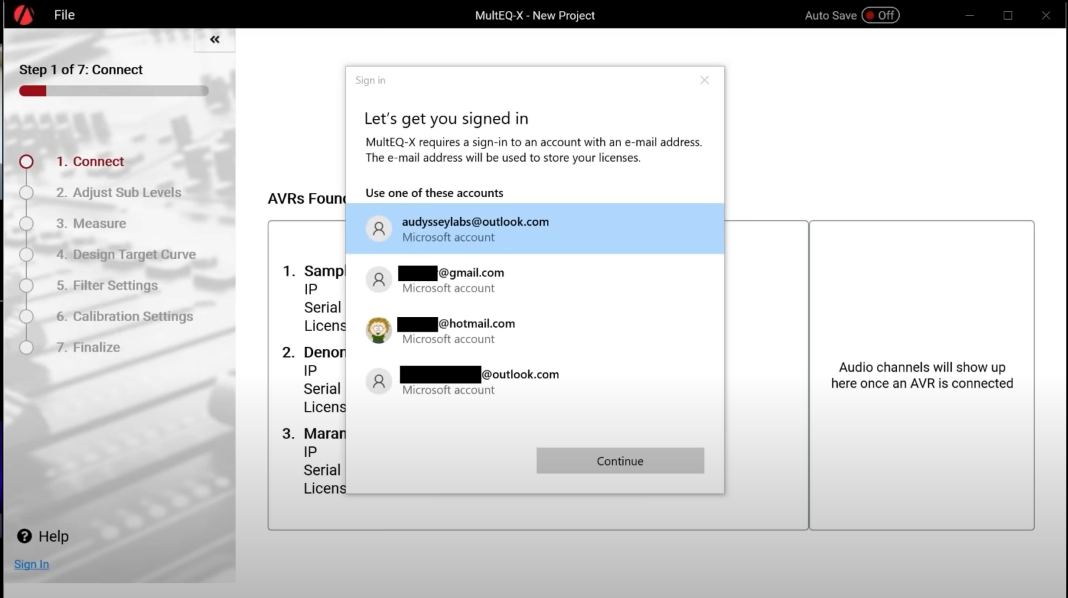
Task: Click the hotmail.com account avatar picture
Action: coord(379,331)
